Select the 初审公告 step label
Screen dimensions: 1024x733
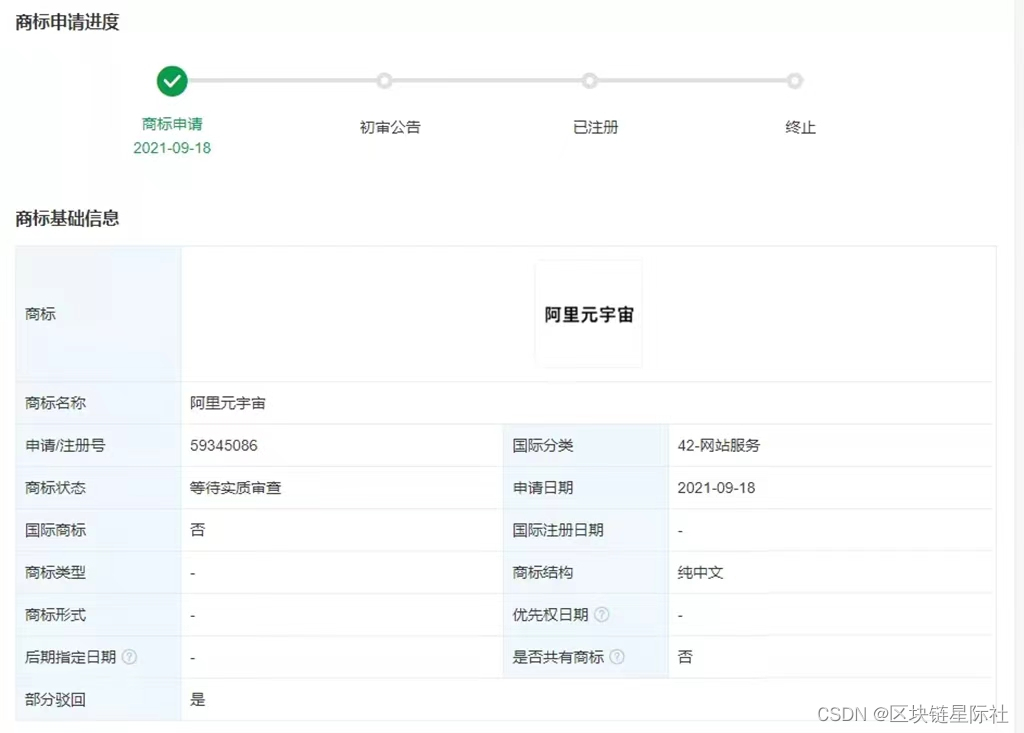pyautogui.click(x=390, y=127)
